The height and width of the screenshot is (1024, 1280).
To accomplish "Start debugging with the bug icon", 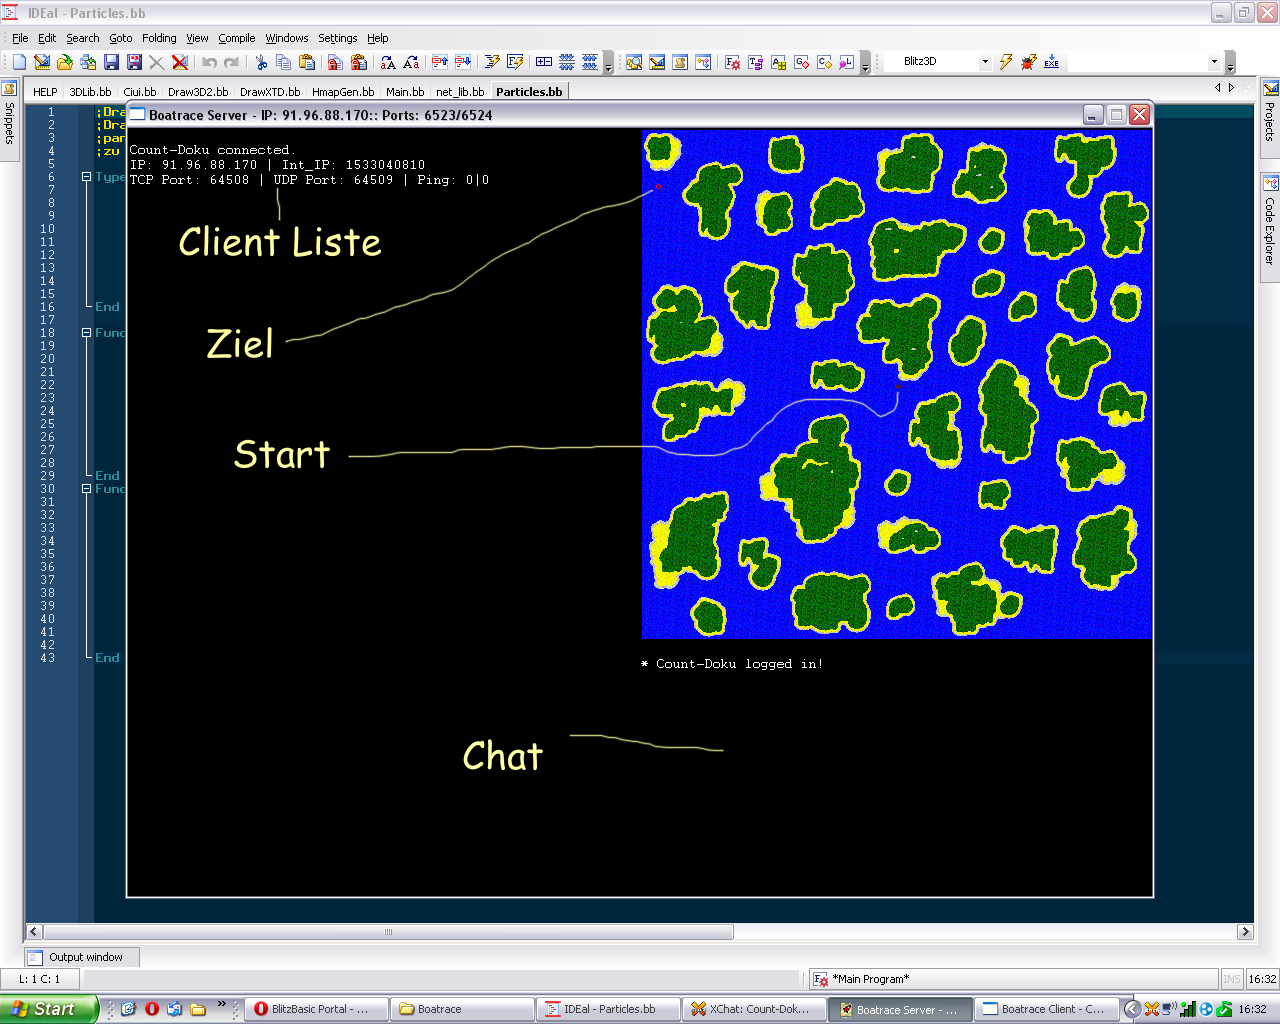I will (1028, 62).
